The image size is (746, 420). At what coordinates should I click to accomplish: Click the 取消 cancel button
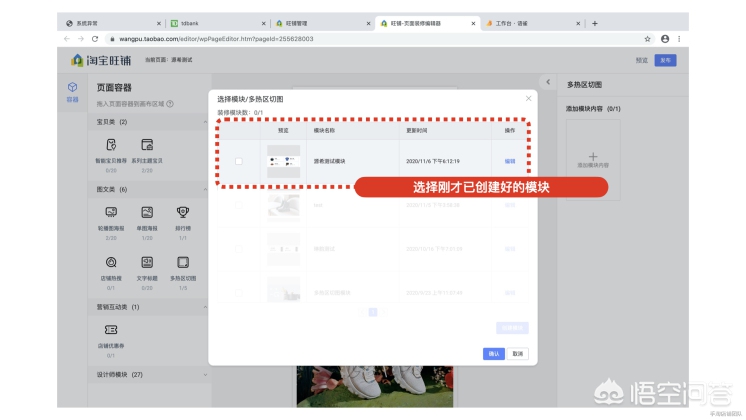coord(518,353)
